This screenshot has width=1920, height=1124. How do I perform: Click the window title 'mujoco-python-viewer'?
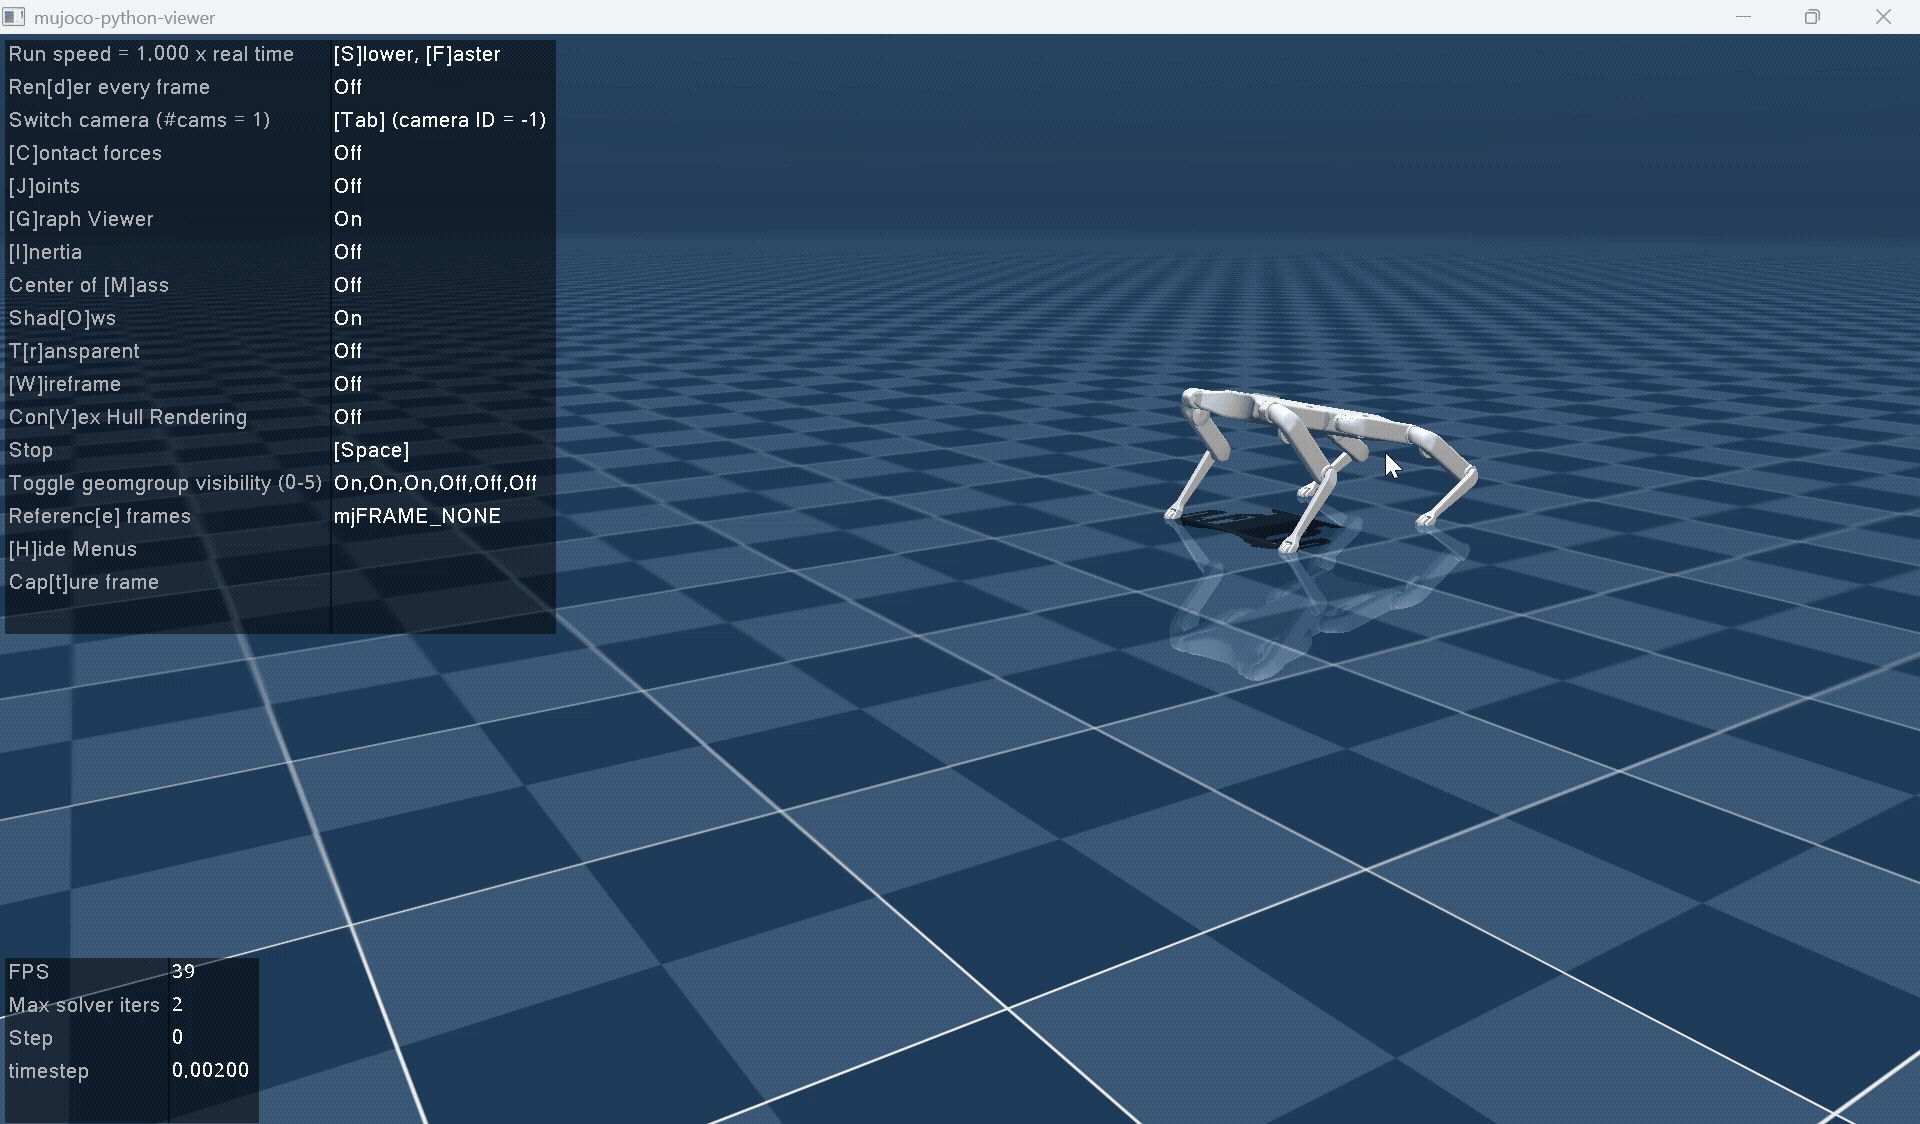(124, 18)
